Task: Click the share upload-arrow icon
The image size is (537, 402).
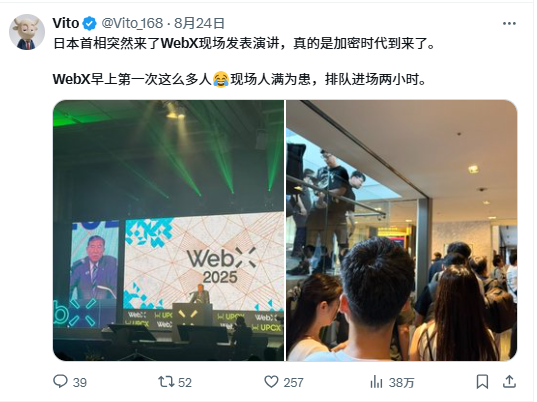Action: click(x=509, y=381)
